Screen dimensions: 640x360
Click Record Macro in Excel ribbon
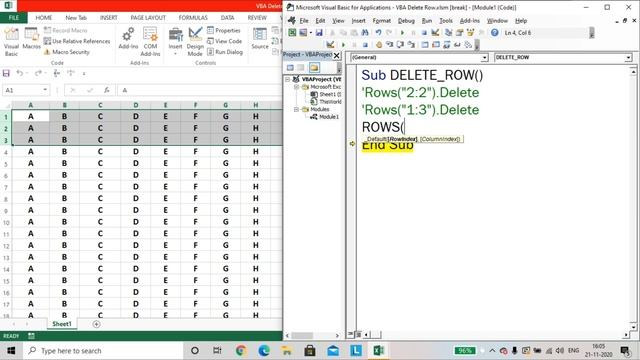(66, 31)
